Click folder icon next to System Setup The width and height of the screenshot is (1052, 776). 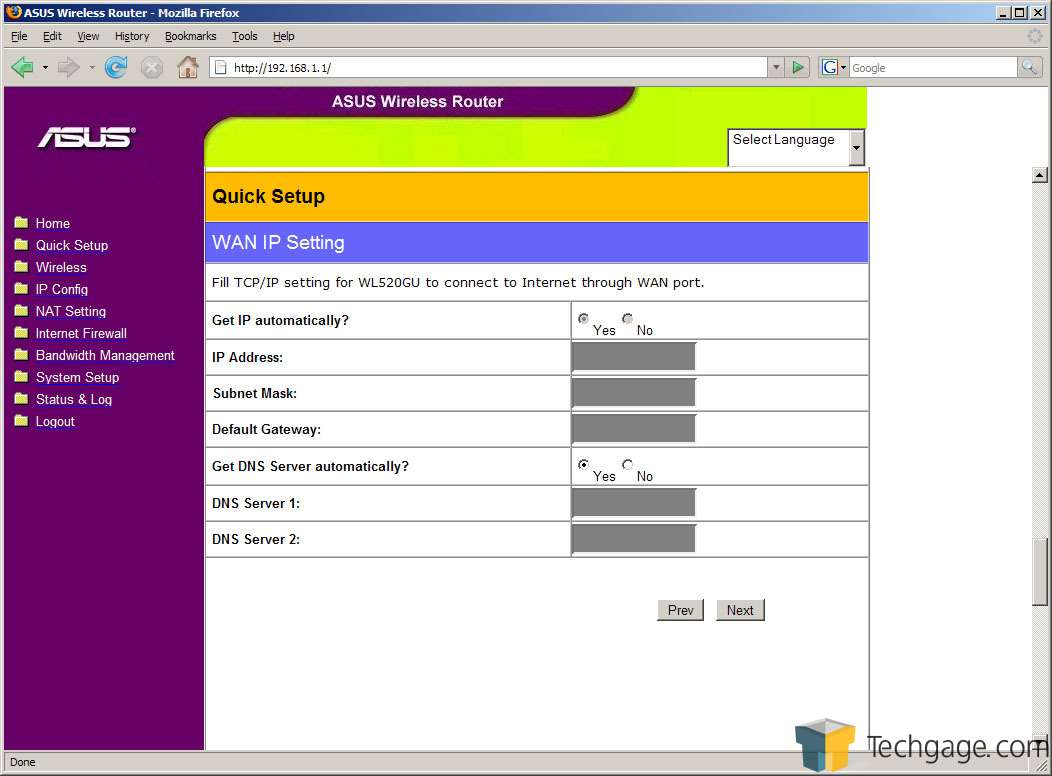pos(21,377)
